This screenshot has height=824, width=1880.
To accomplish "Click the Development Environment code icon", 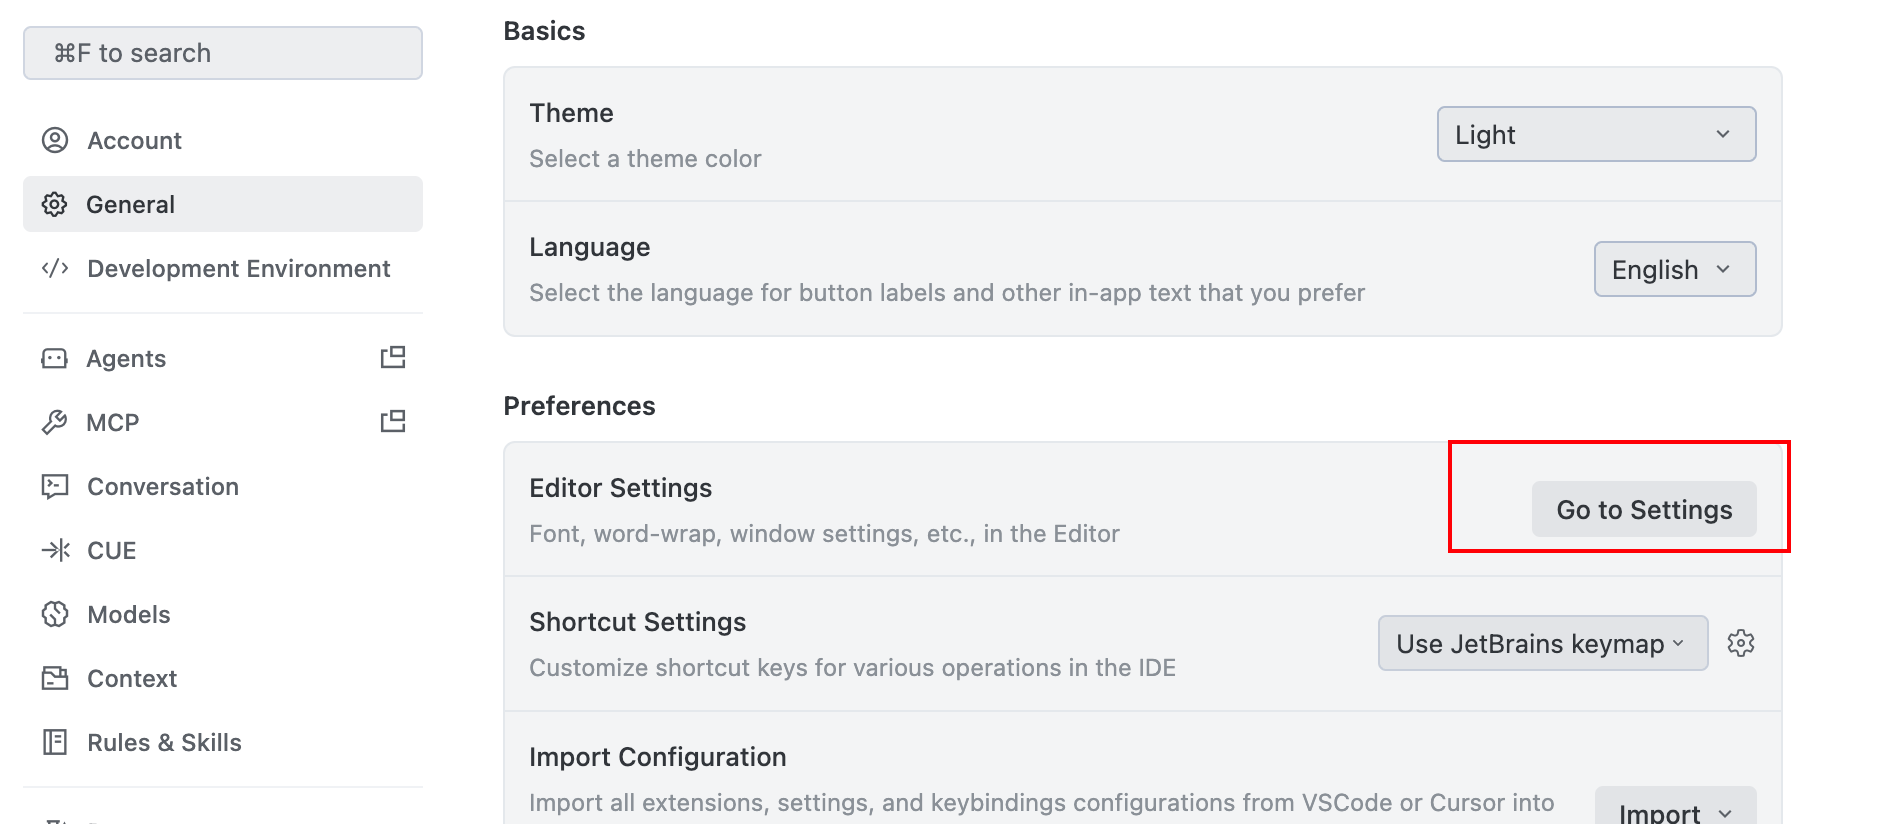I will [55, 268].
